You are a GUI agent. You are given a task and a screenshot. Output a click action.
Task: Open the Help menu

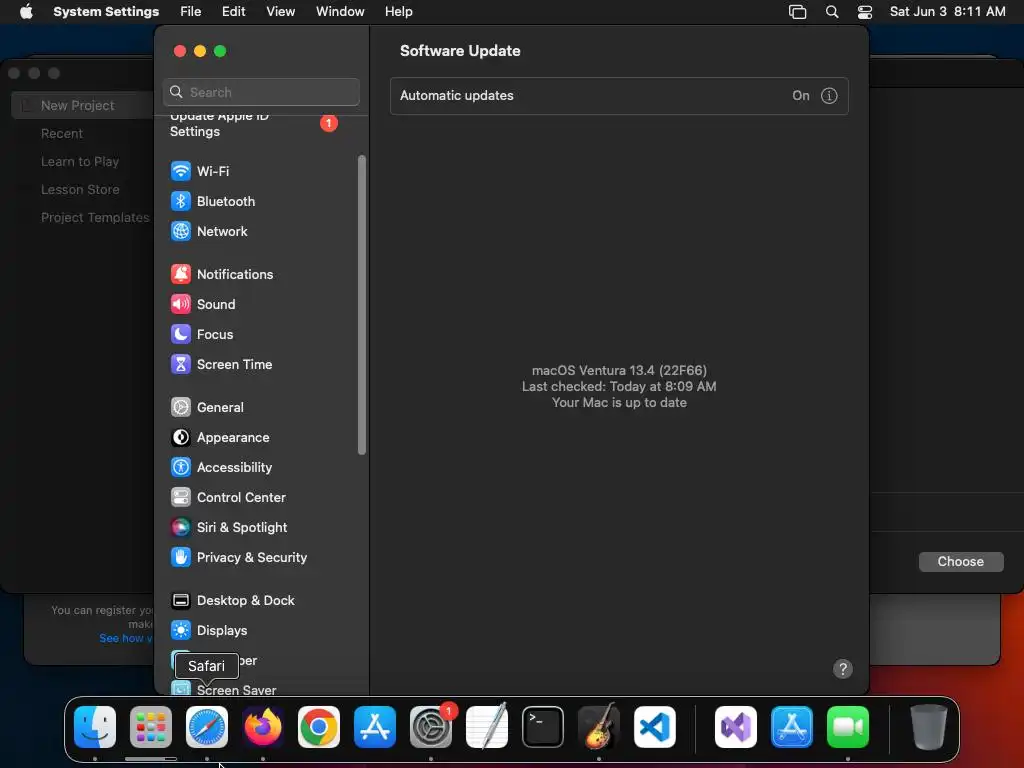(398, 12)
